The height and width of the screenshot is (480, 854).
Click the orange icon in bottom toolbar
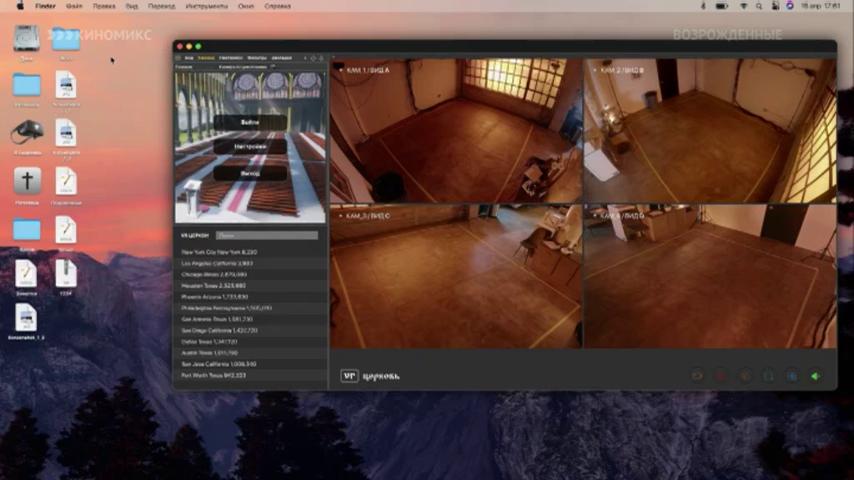point(745,376)
